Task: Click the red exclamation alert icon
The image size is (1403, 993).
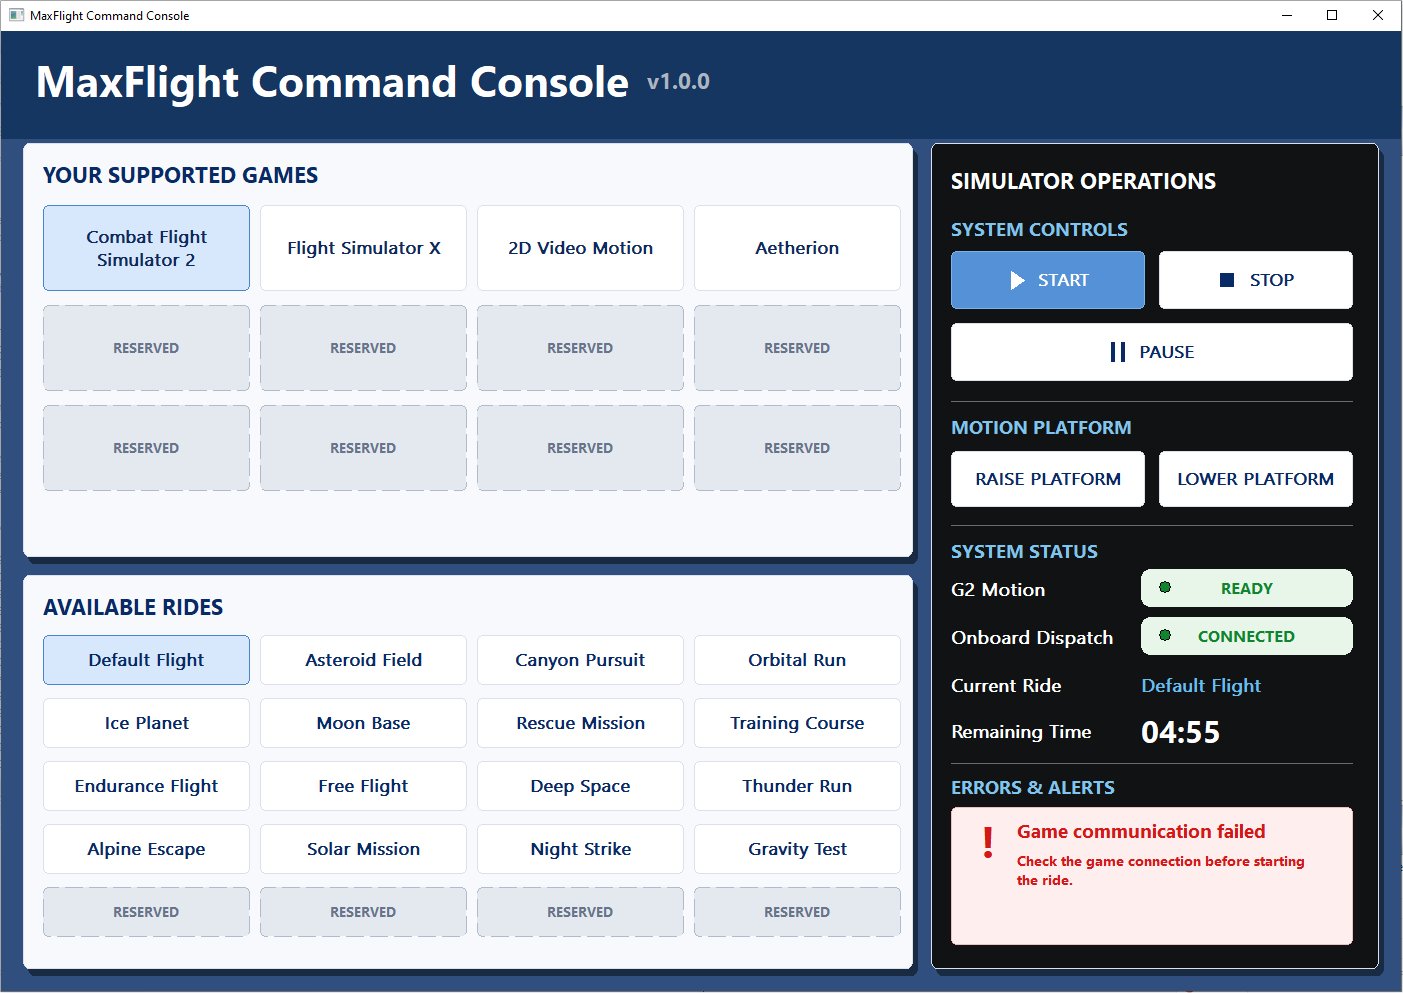Action: 988,843
